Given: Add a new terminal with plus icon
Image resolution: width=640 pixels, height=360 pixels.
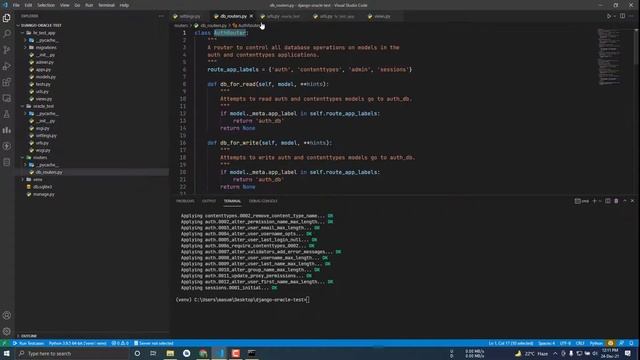Looking at the screenshot, I should pos(594,201).
